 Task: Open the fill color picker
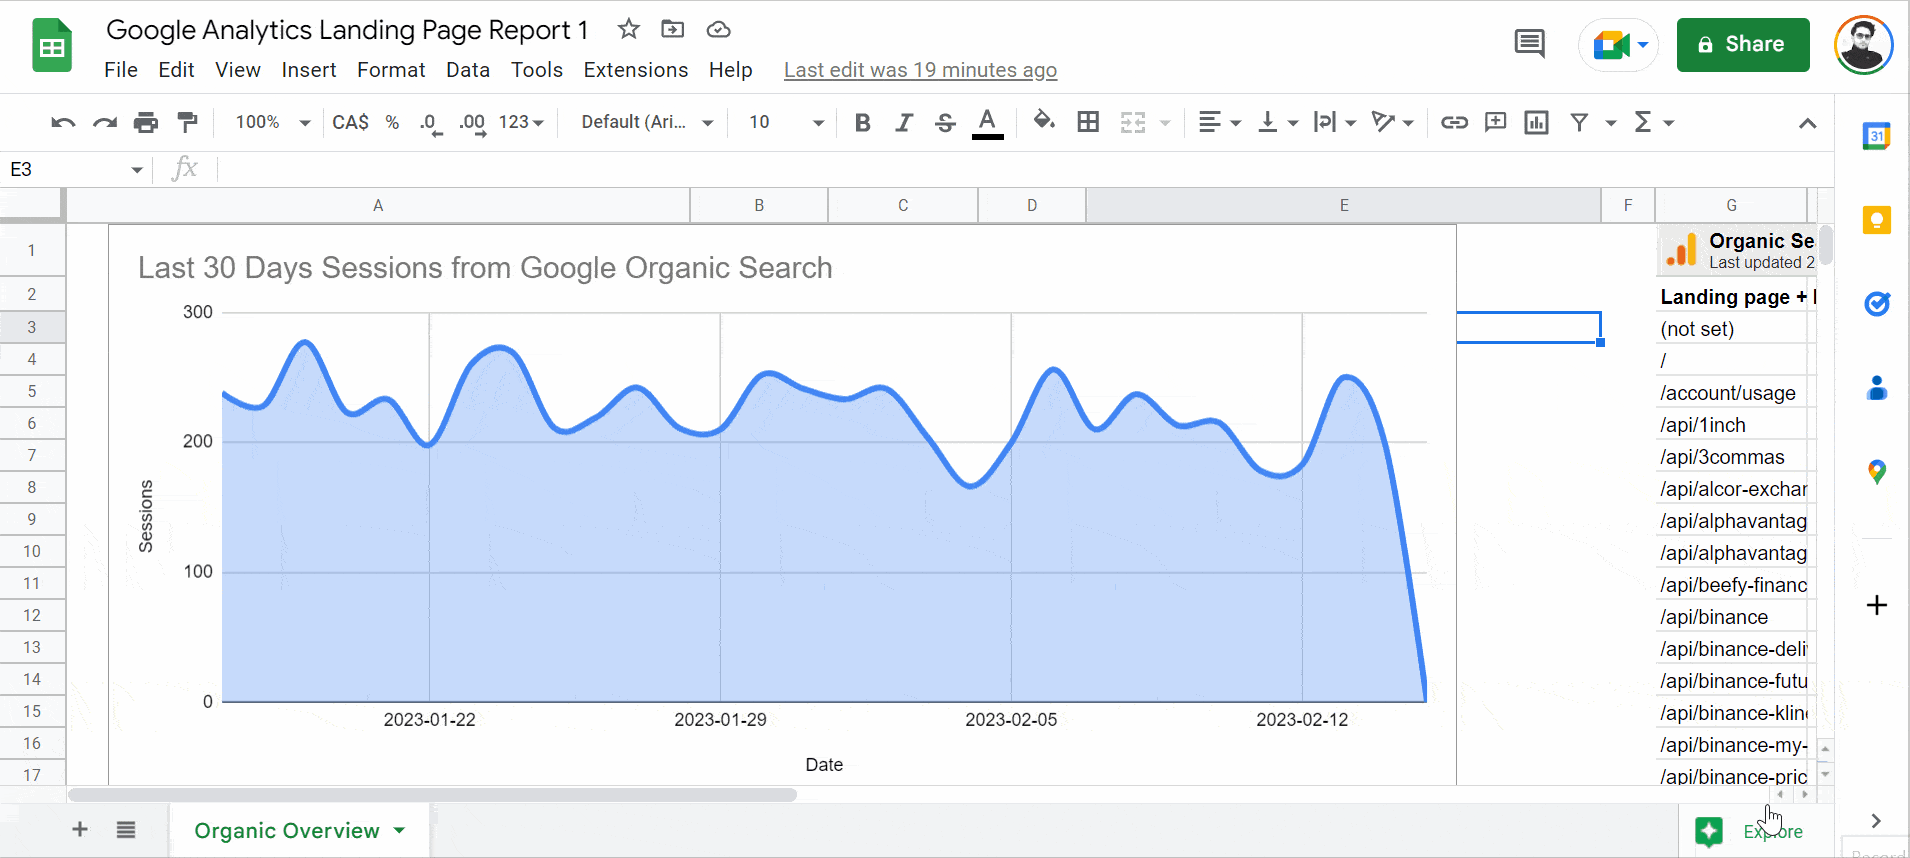point(1044,121)
